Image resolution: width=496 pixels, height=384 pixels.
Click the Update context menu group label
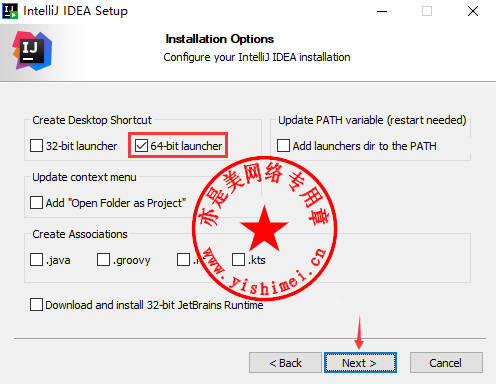pyautogui.click(x=84, y=177)
